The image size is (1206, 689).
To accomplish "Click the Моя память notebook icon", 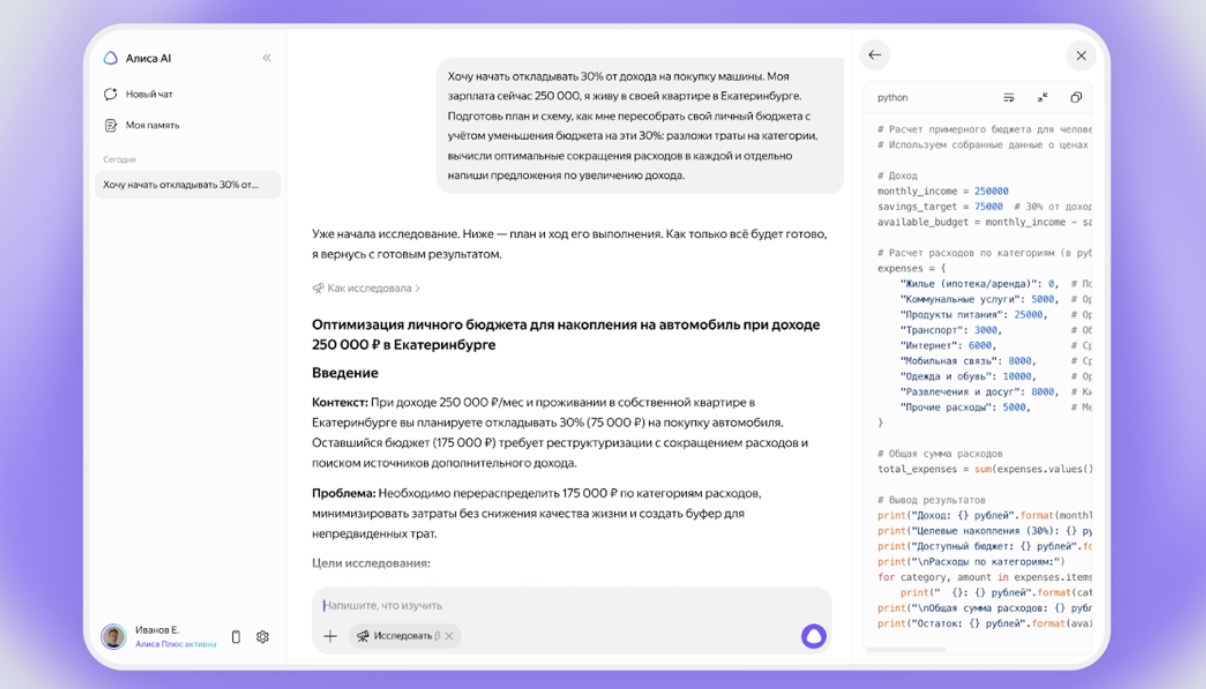I will (110, 125).
